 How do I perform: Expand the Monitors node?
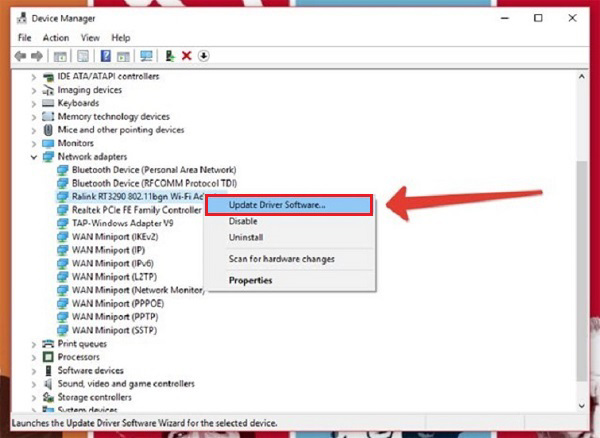pos(34,144)
